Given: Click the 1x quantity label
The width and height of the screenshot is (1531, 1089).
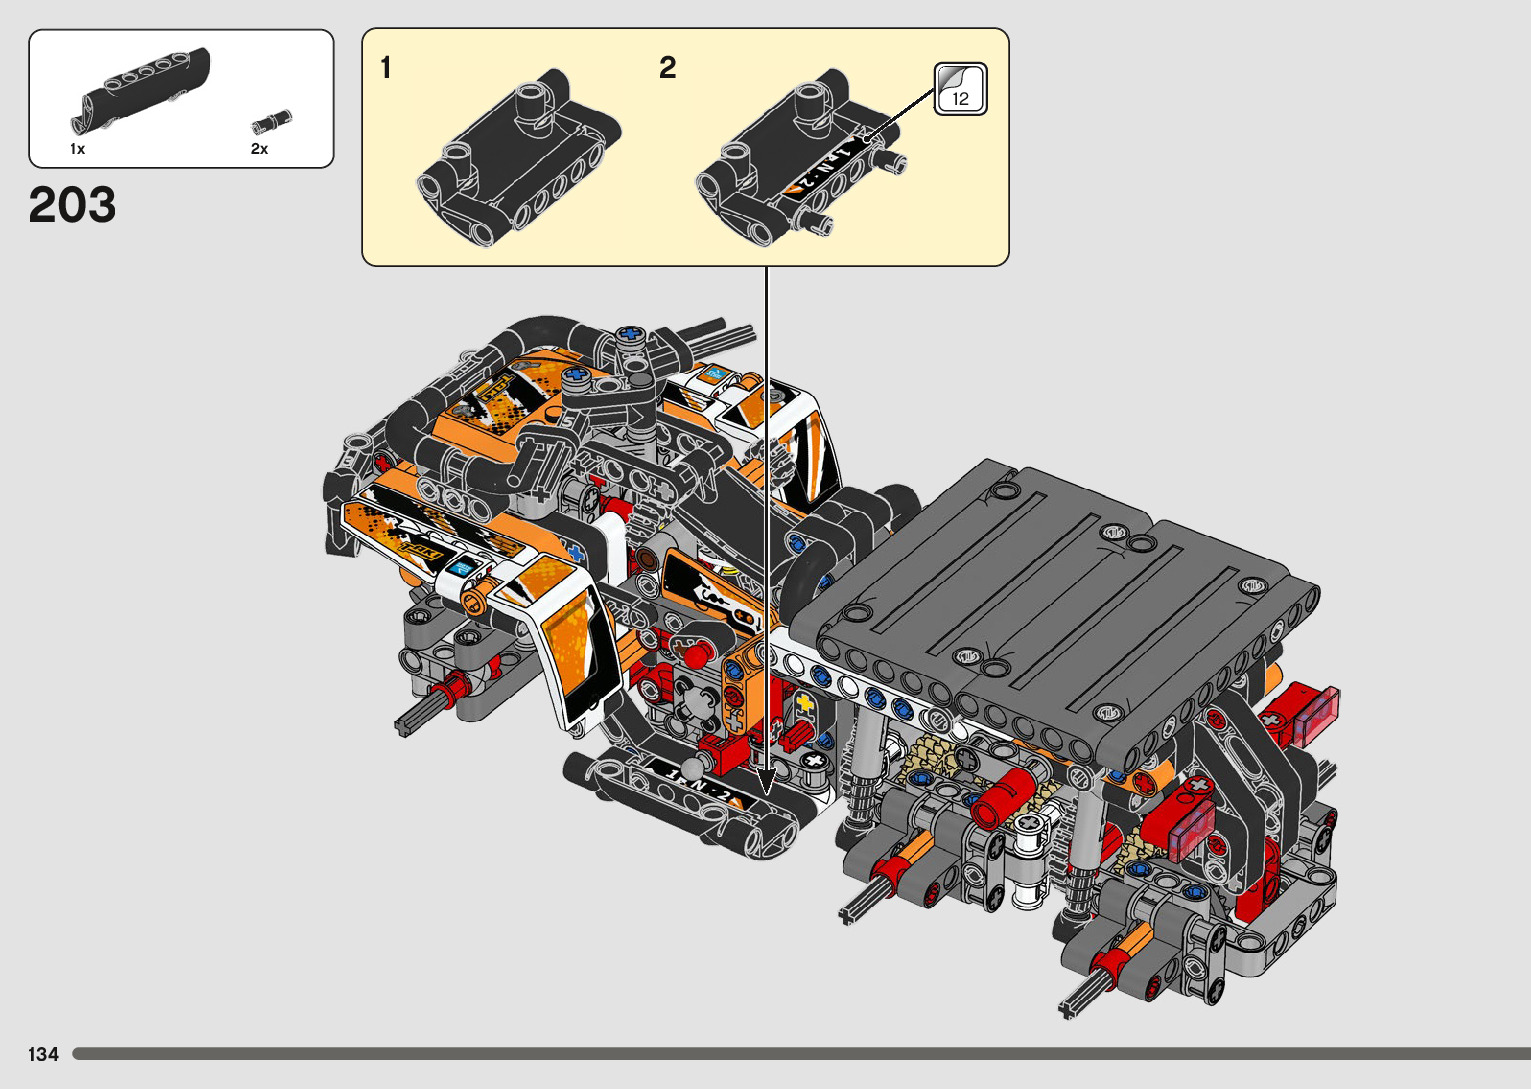Looking at the screenshot, I should pyautogui.click(x=77, y=149).
